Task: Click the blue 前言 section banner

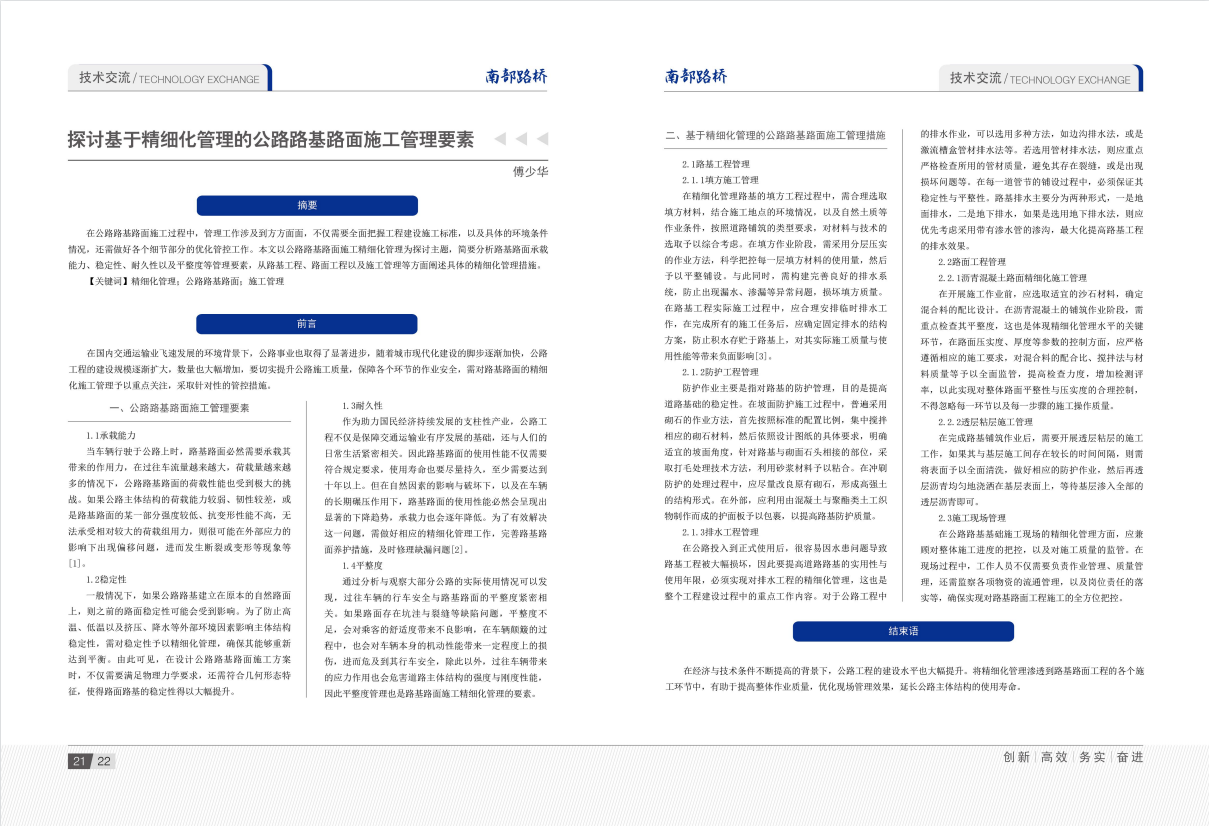Action: 307,324
